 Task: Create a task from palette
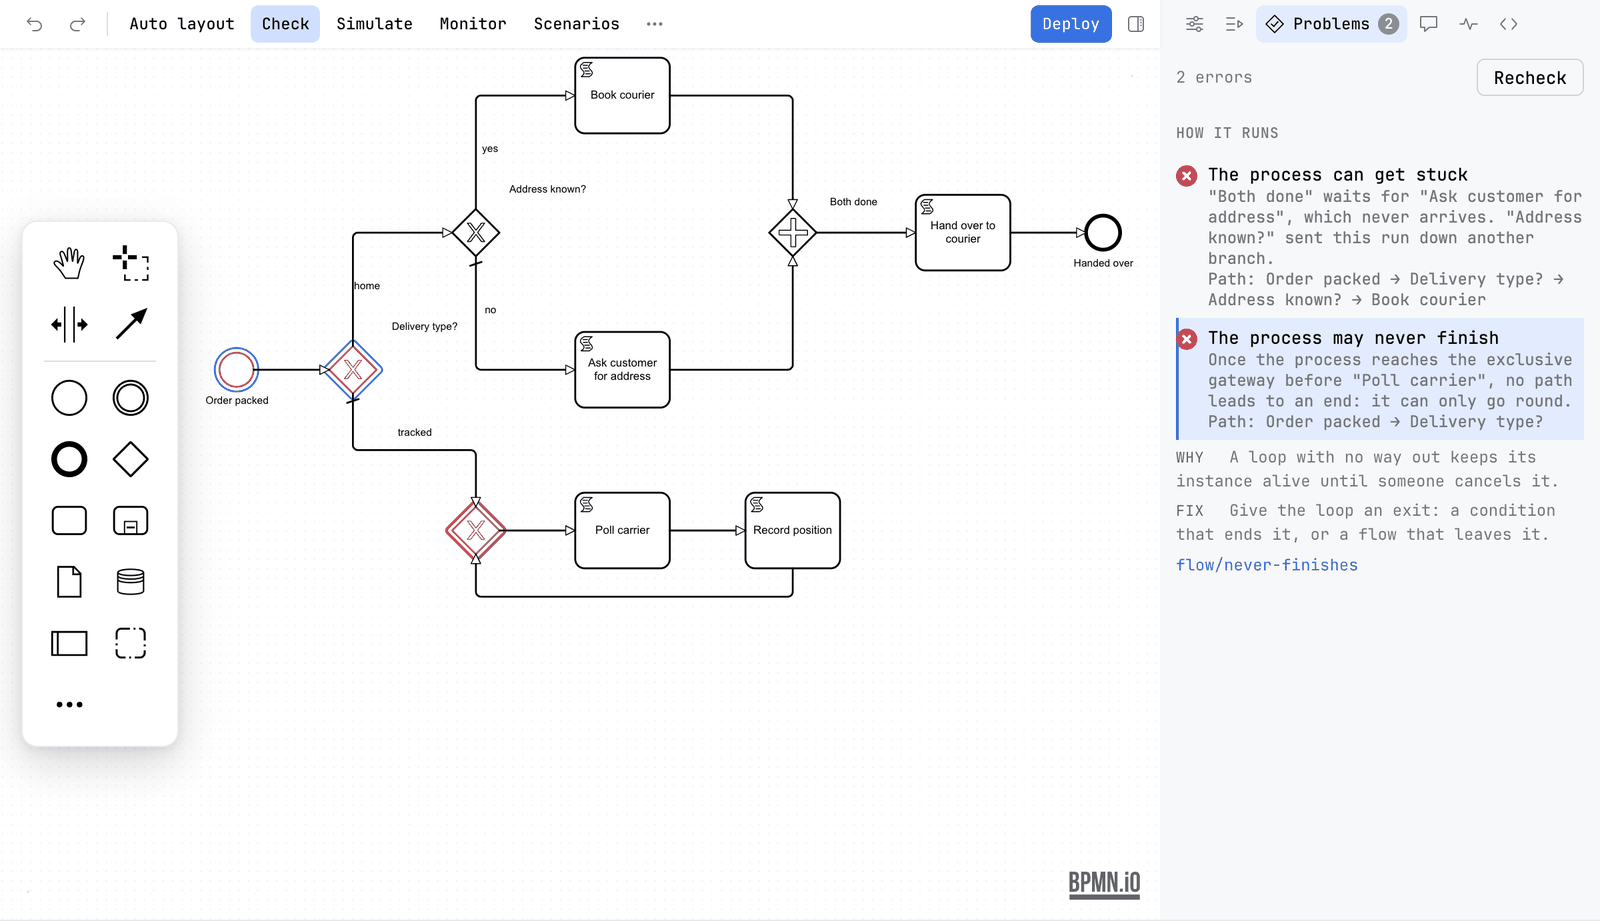coord(69,521)
